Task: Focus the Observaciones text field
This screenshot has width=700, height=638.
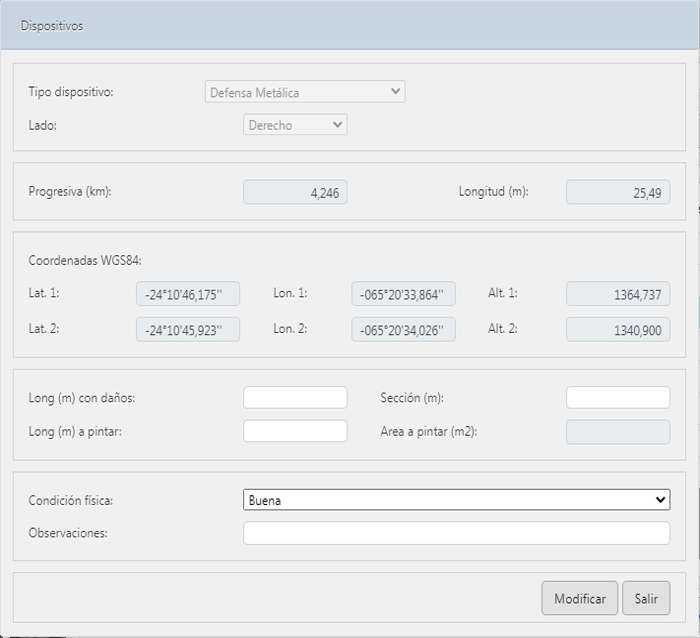Action: coord(456,533)
